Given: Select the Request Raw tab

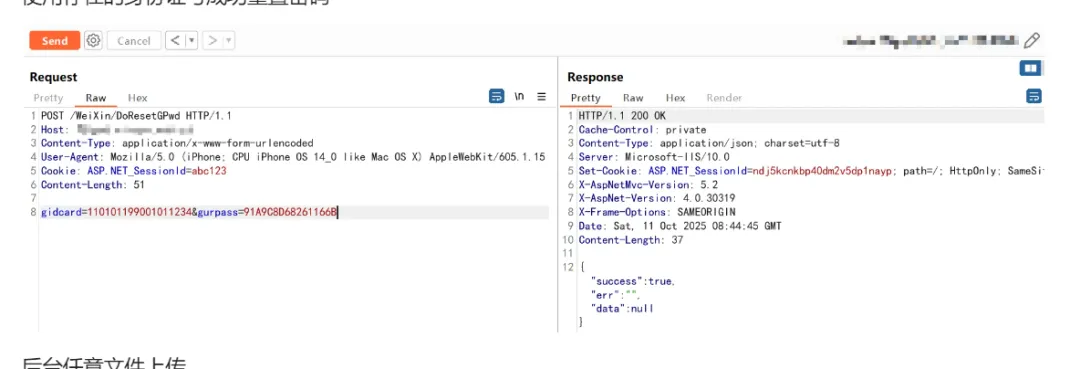Looking at the screenshot, I should tap(96, 98).
